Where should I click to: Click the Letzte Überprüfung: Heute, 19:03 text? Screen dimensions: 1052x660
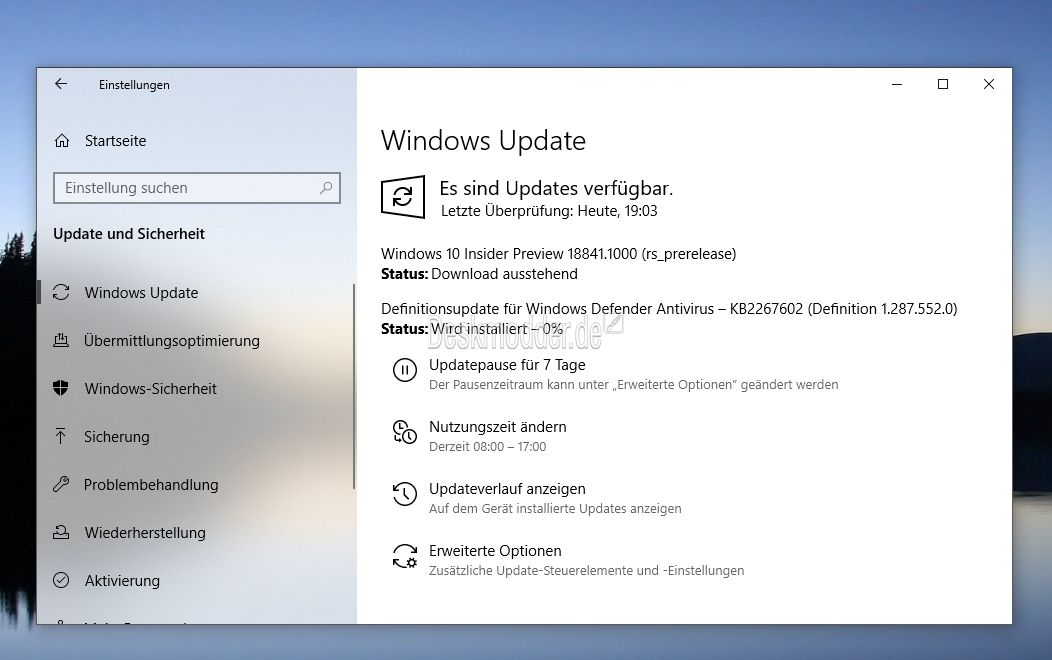click(549, 211)
